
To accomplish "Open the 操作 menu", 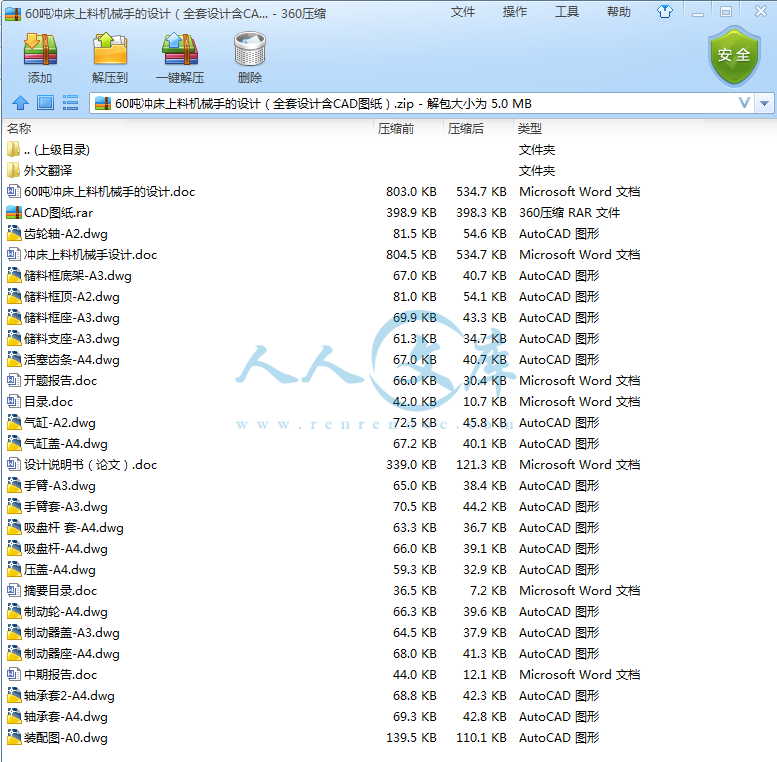I will tap(514, 11).
